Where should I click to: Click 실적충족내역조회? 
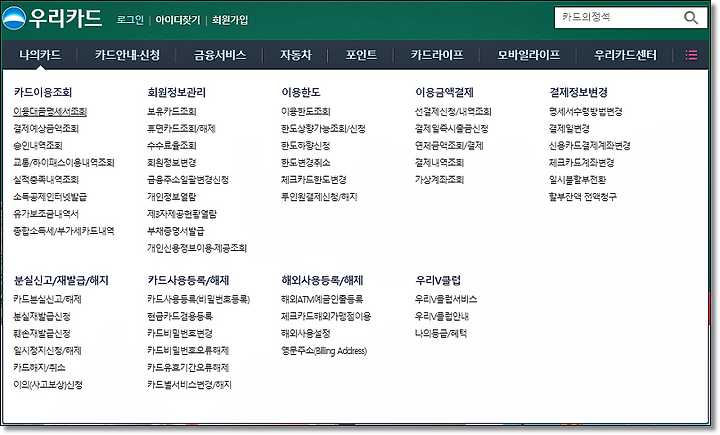click(46, 180)
